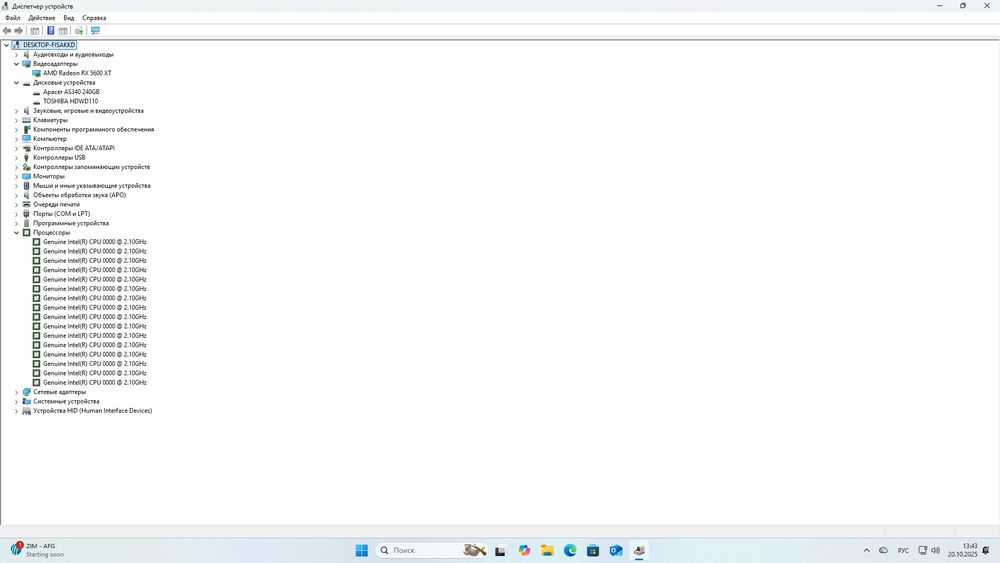
Task: Select the Компьютер category label
Action: tap(50, 139)
